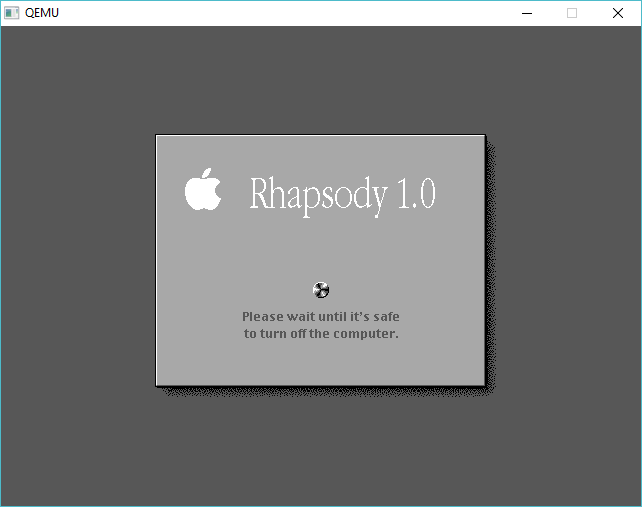Click the "to turn off the computer." line

pos(321,334)
